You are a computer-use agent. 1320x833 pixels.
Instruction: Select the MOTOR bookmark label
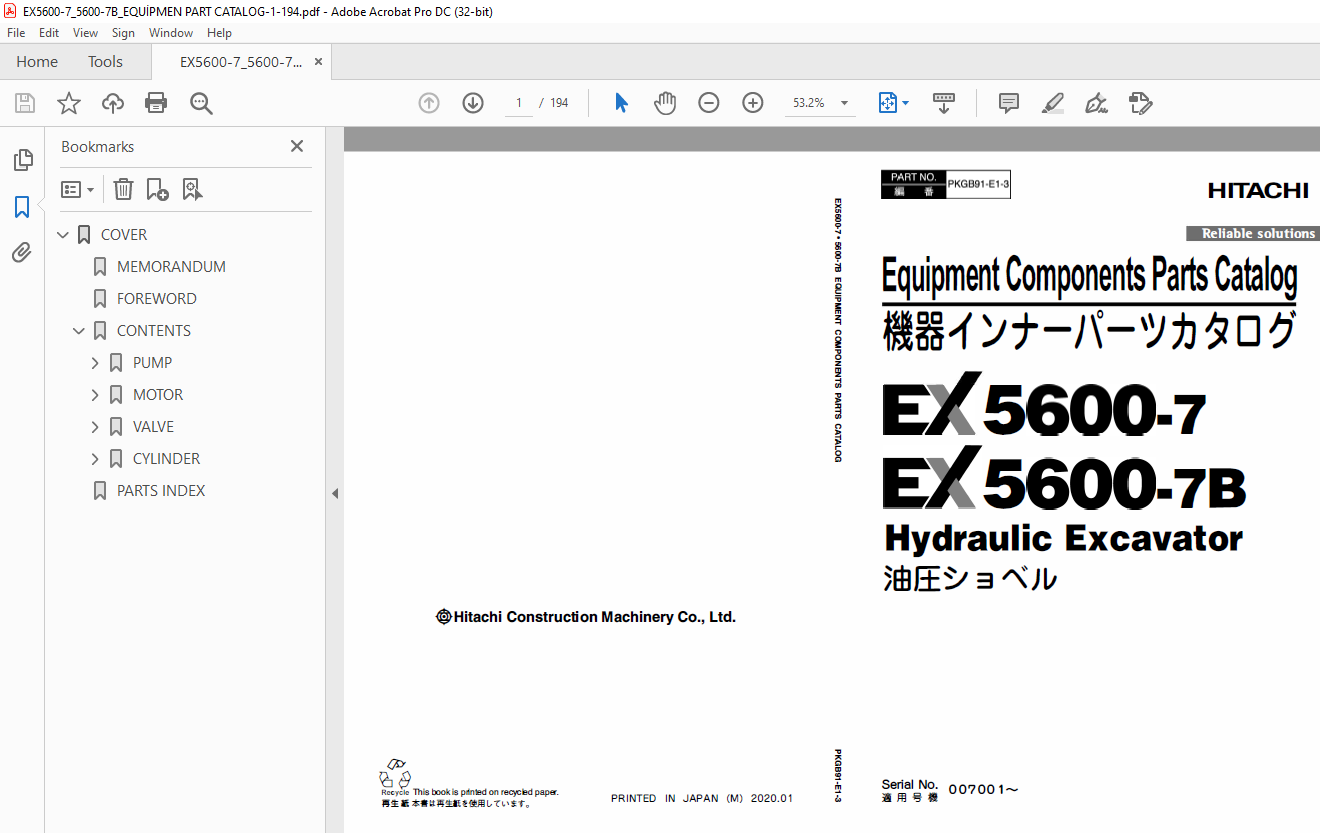point(158,395)
